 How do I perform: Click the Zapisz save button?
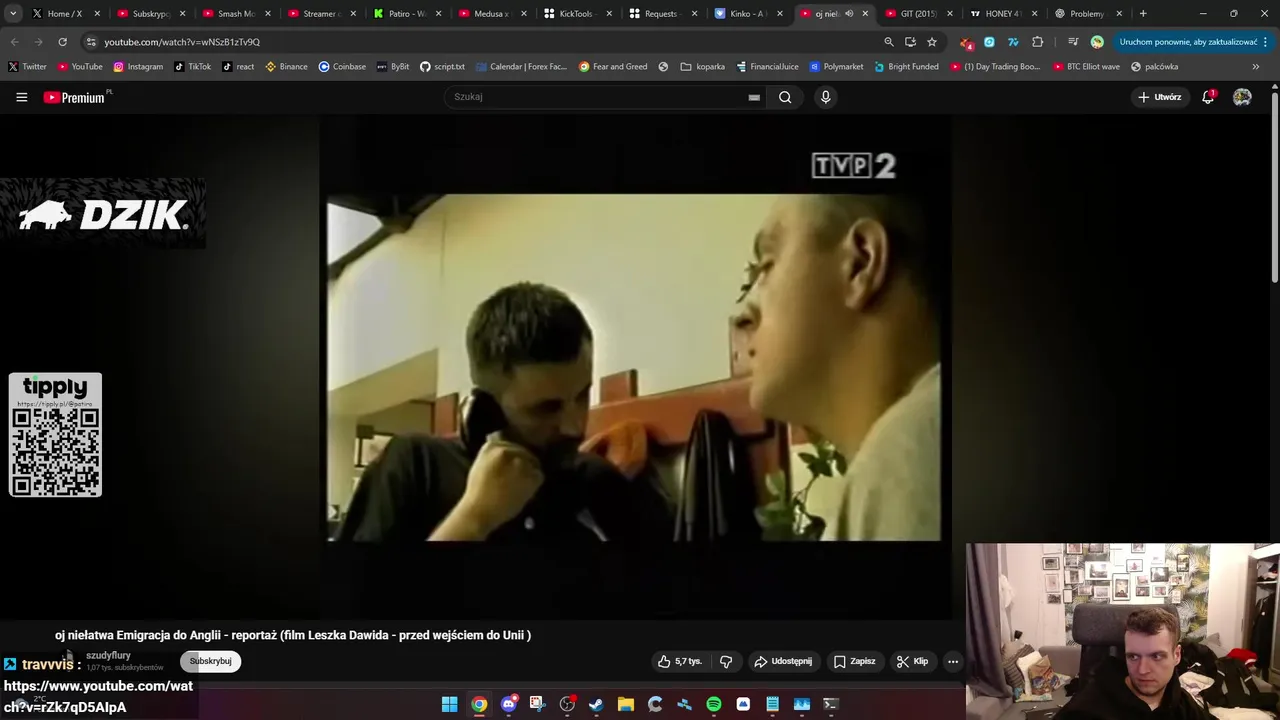coord(855,661)
